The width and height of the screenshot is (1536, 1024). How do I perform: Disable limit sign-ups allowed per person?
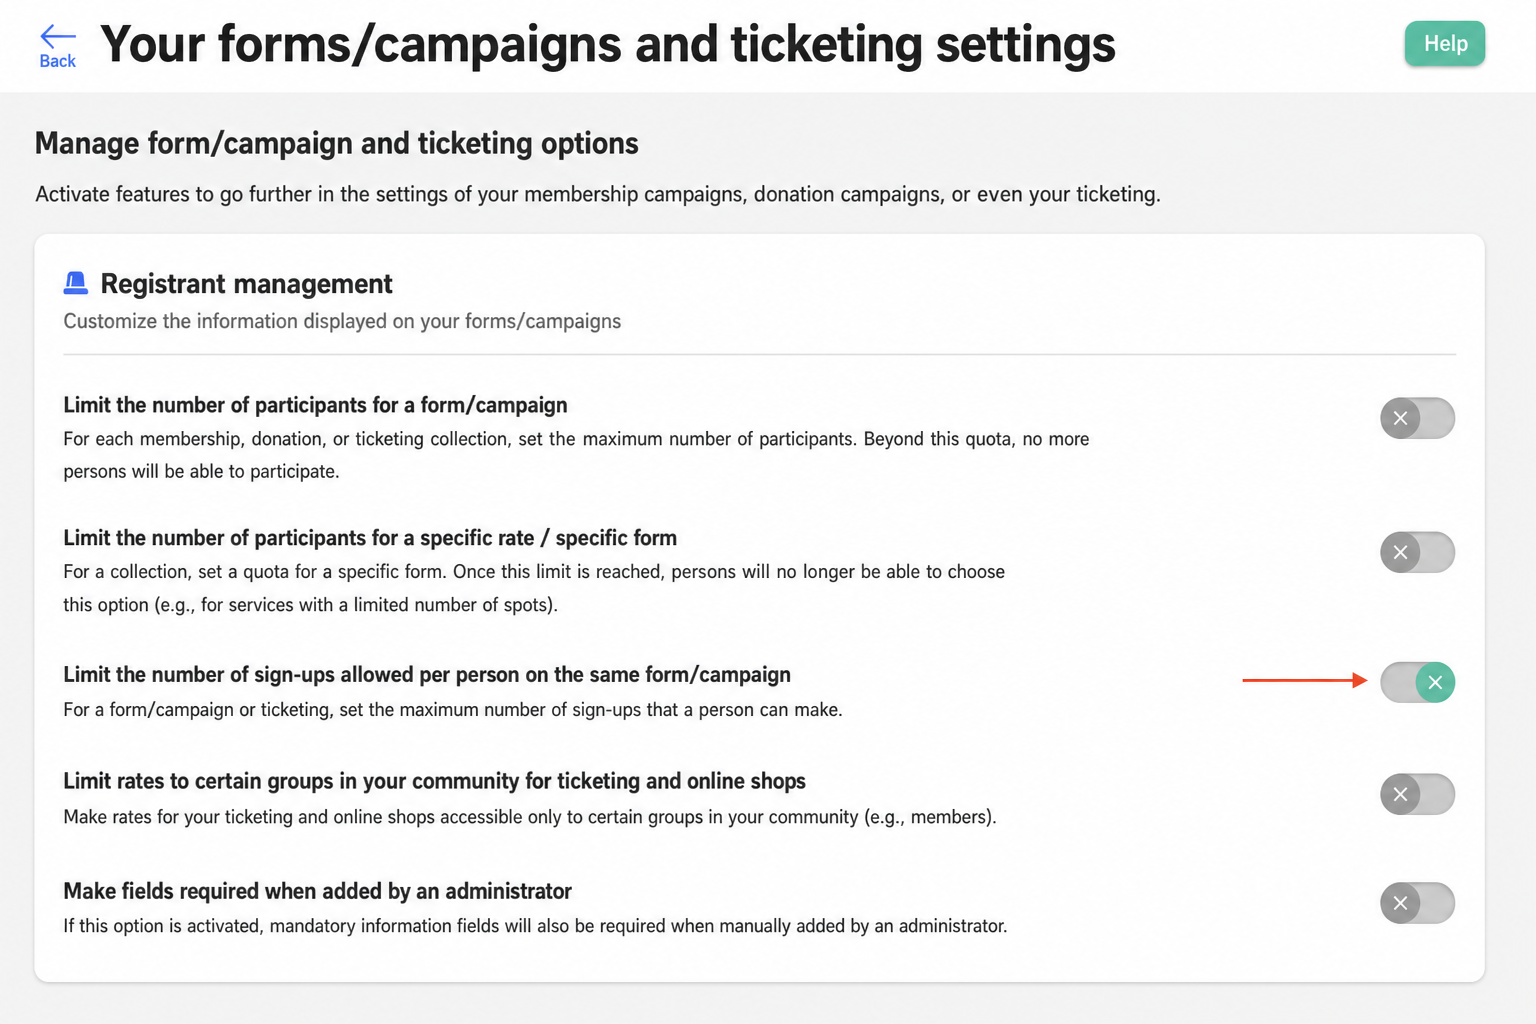[x=1417, y=682]
